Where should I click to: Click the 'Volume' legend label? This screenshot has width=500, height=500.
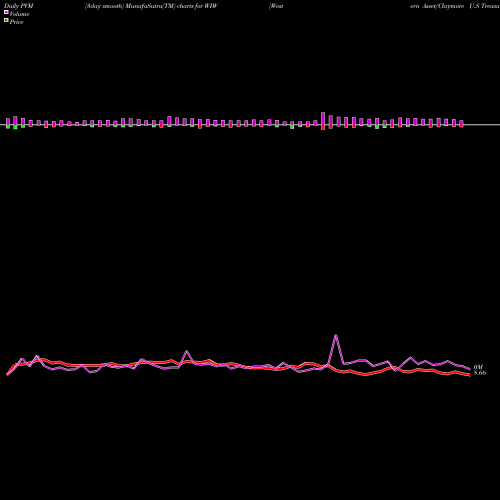click(19, 14)
